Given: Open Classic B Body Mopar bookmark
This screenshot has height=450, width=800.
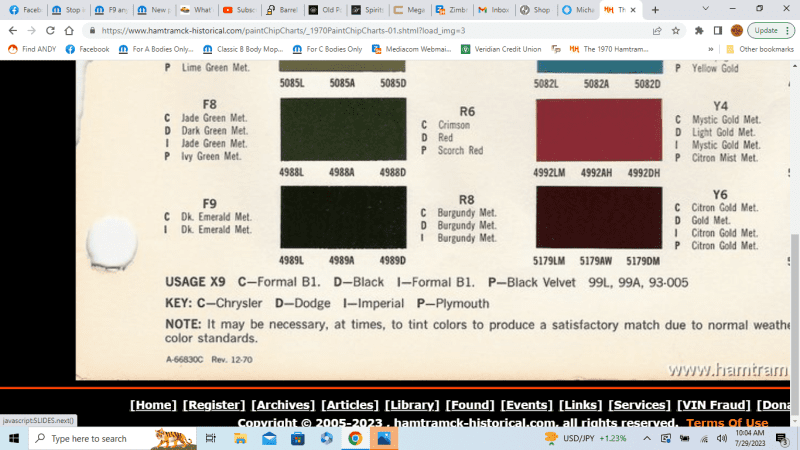Looking at the screenshot, I should coord(243,49).
